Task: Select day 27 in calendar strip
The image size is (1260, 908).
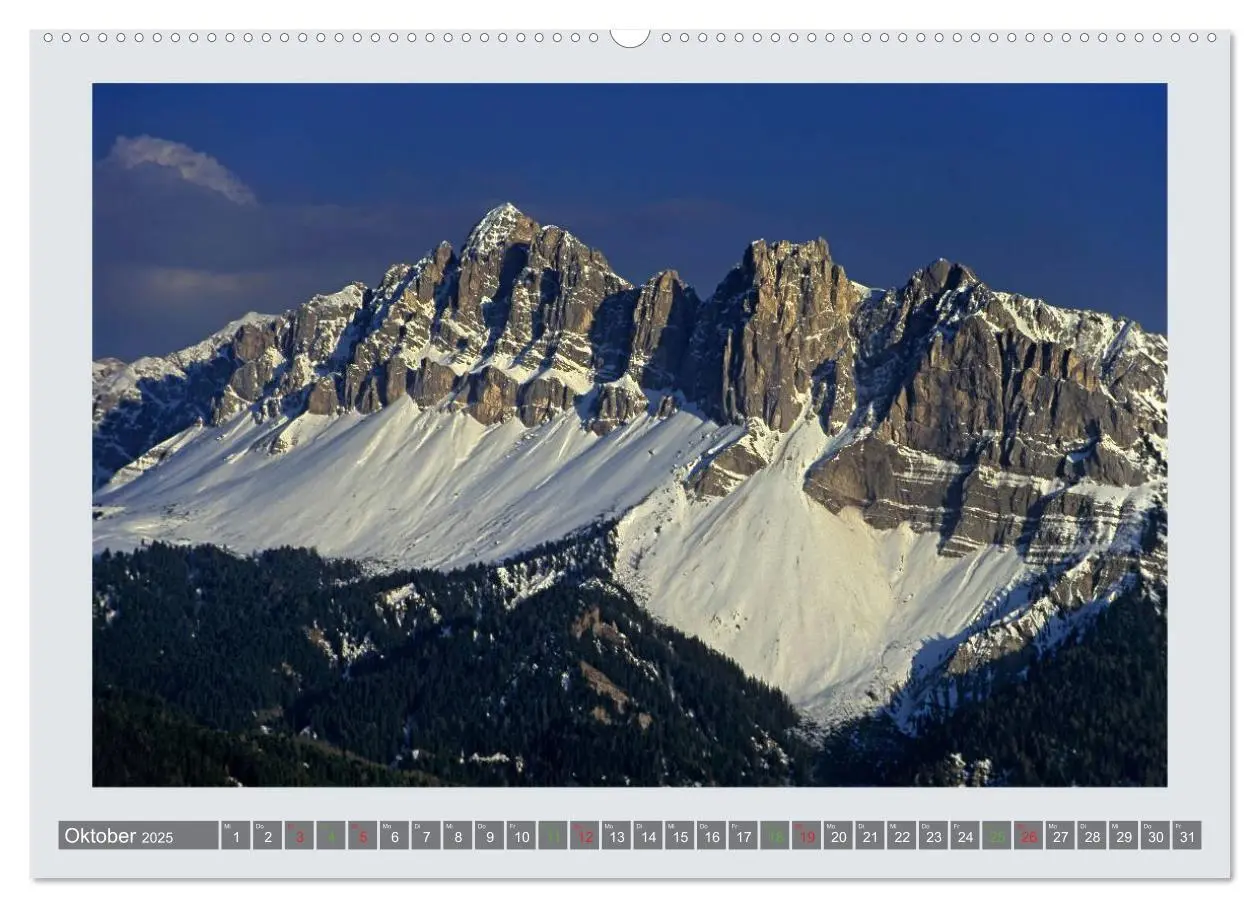Action: tap(1060, 835)
